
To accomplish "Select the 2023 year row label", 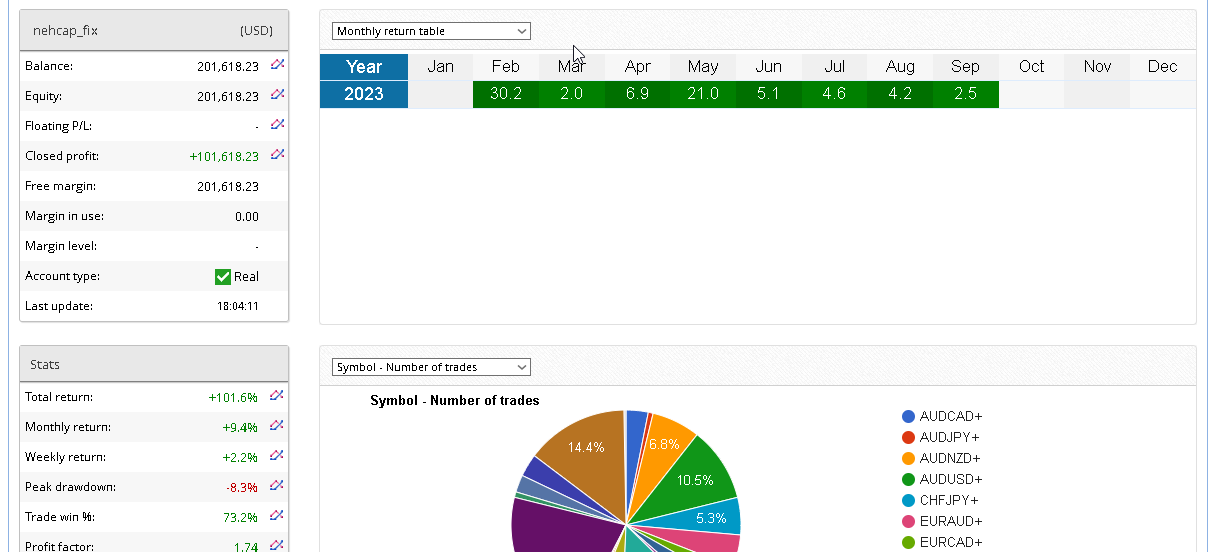I will (x=364, y=94).
